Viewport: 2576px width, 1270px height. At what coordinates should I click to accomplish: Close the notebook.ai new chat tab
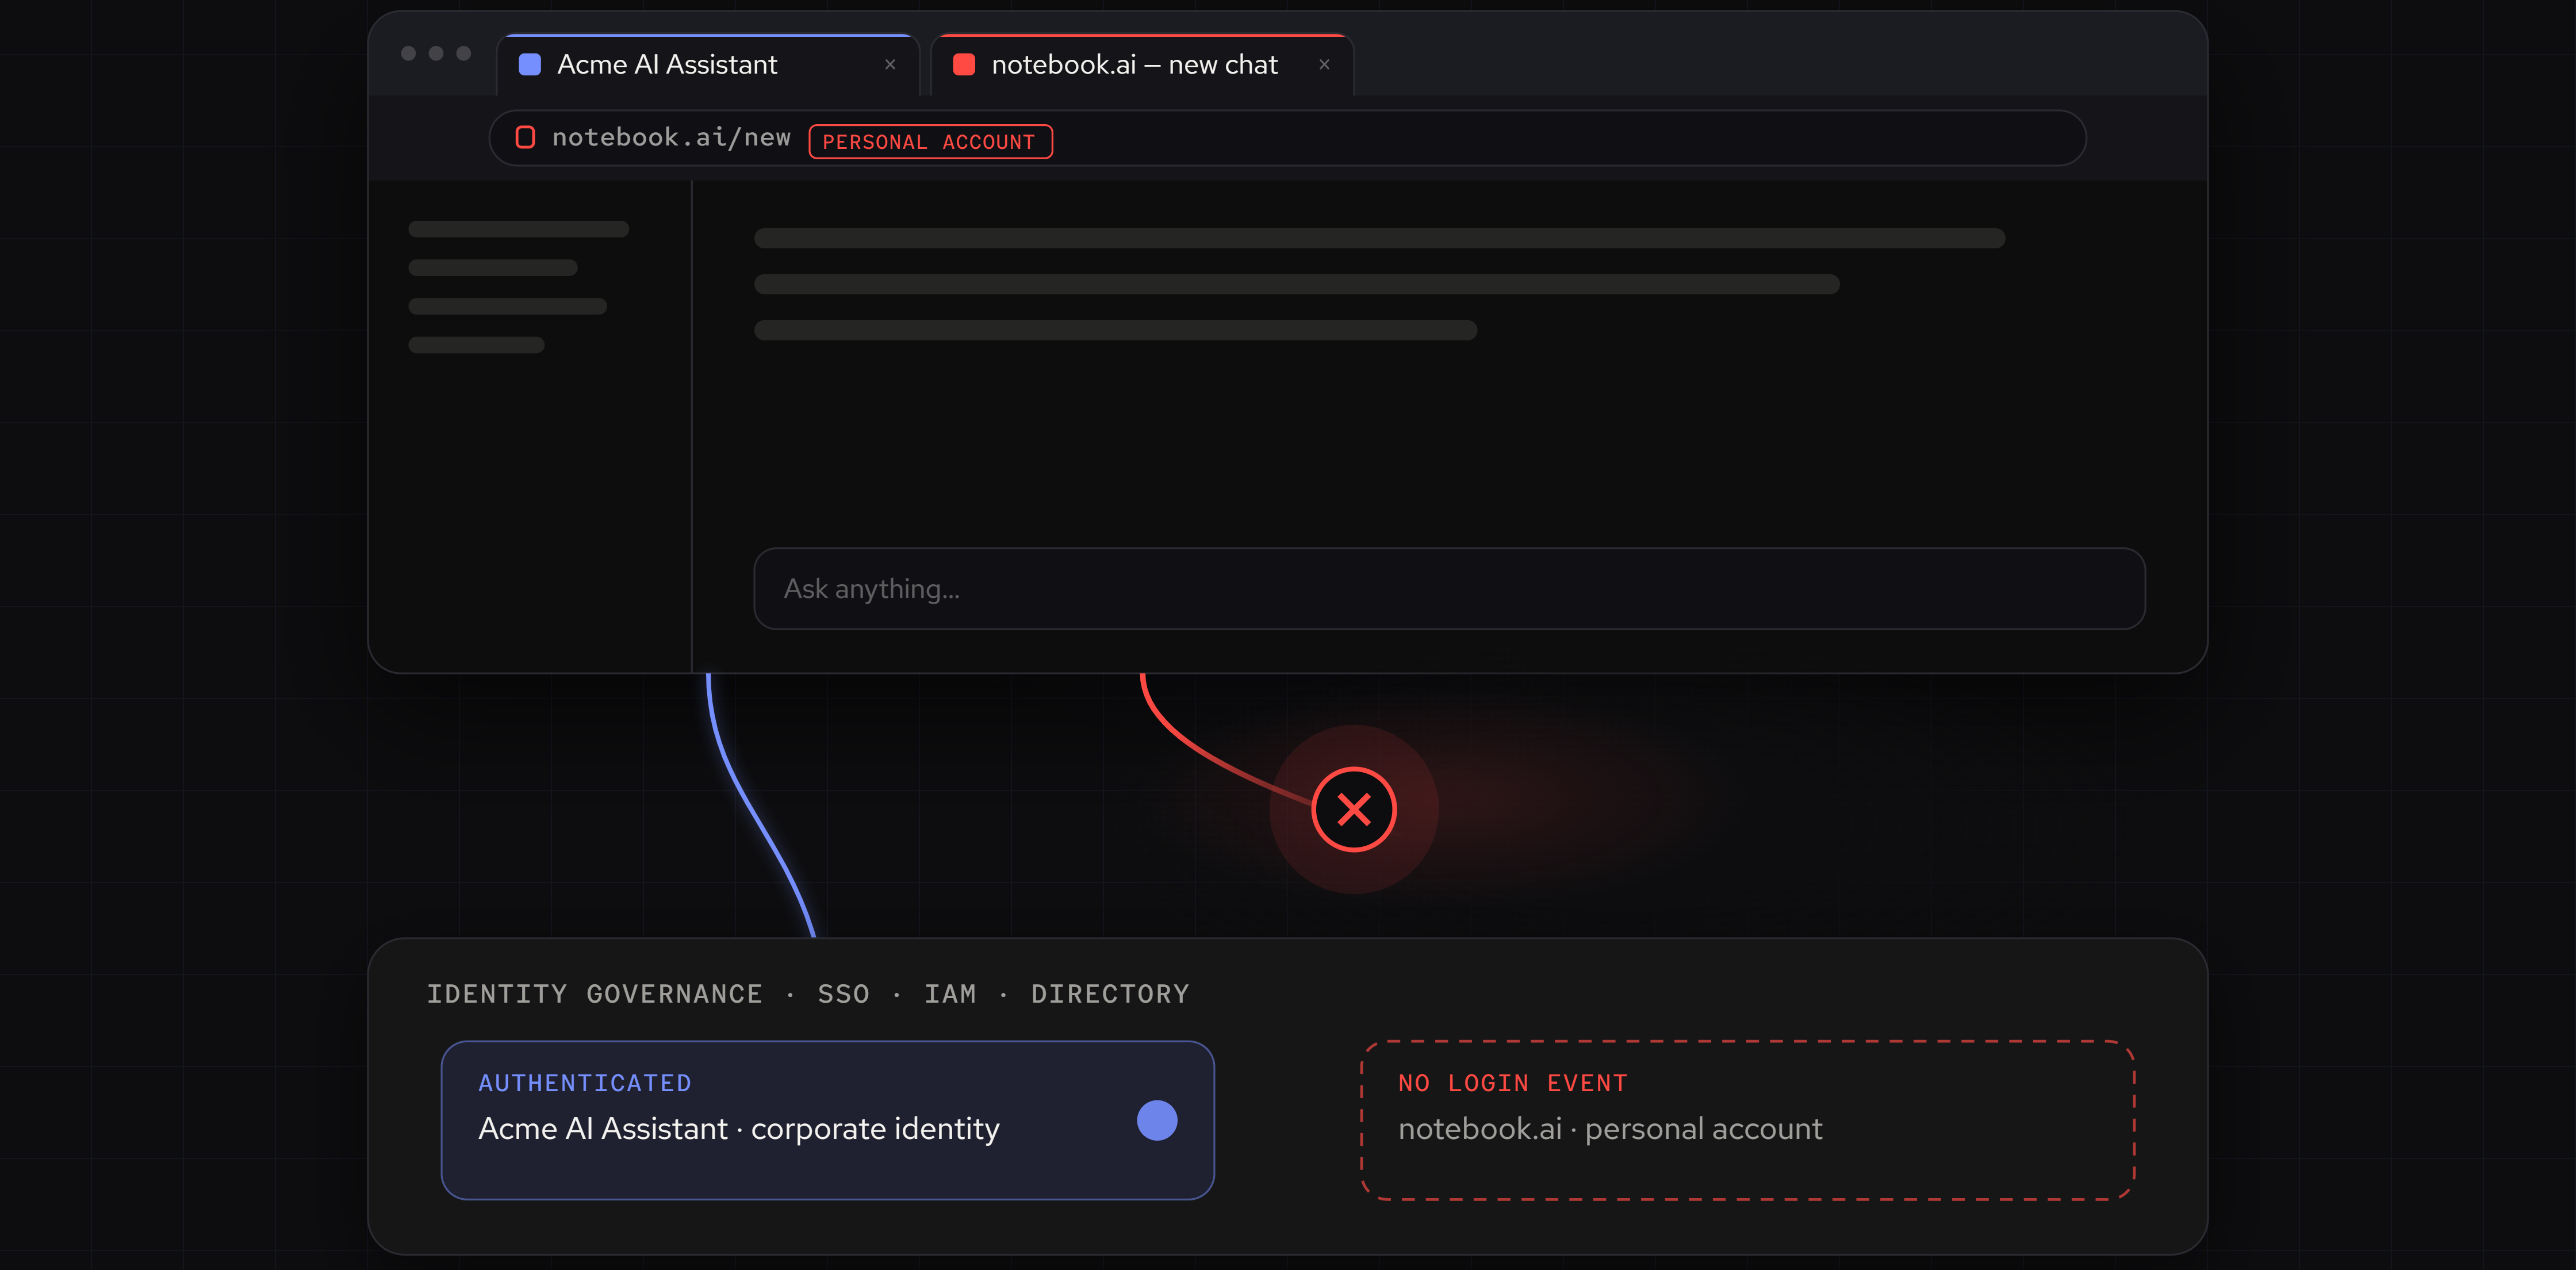point(1324,65)
